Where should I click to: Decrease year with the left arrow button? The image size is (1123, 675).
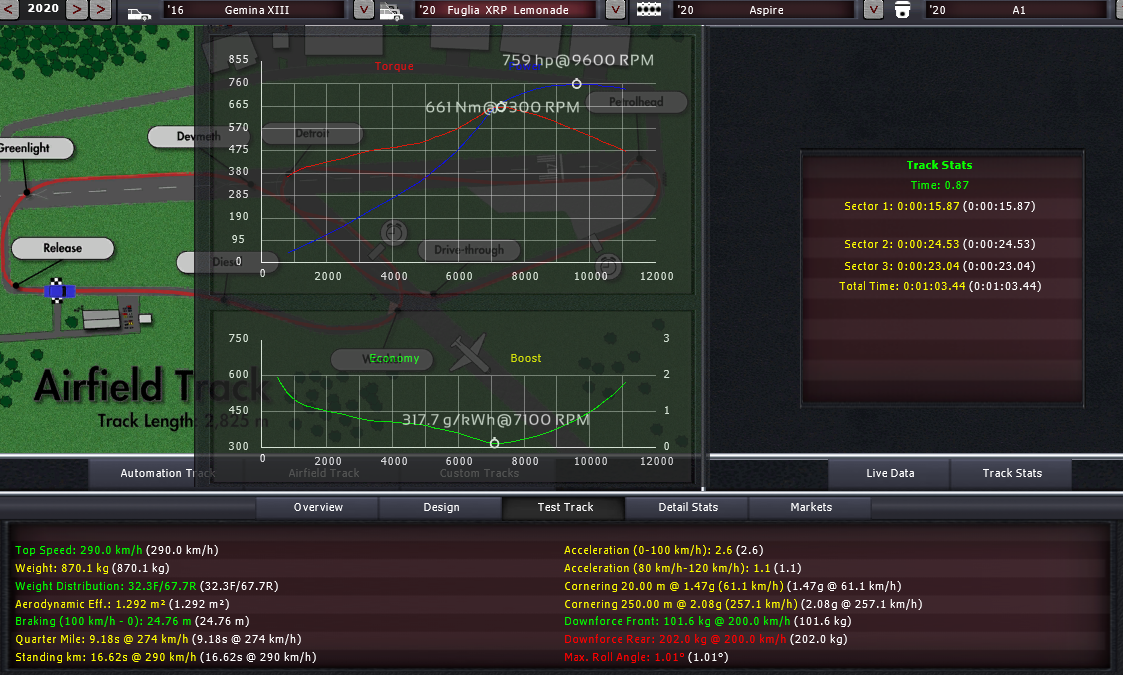pos(76,10)
